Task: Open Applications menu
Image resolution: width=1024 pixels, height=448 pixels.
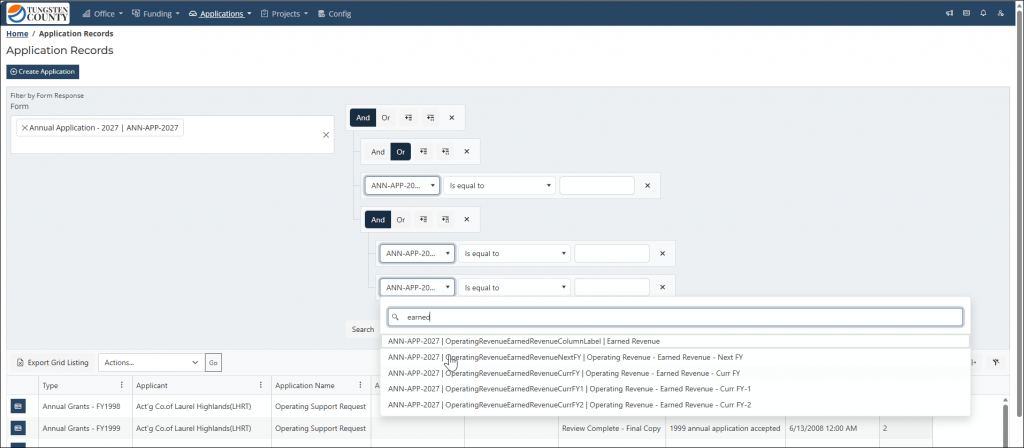Action: (220, 14)
